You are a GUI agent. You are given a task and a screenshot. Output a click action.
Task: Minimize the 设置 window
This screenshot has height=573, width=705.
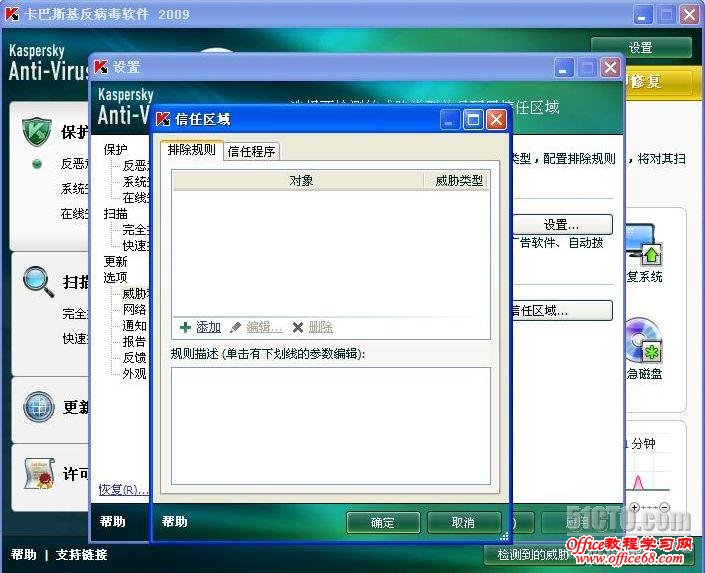(x=563, y=68)
